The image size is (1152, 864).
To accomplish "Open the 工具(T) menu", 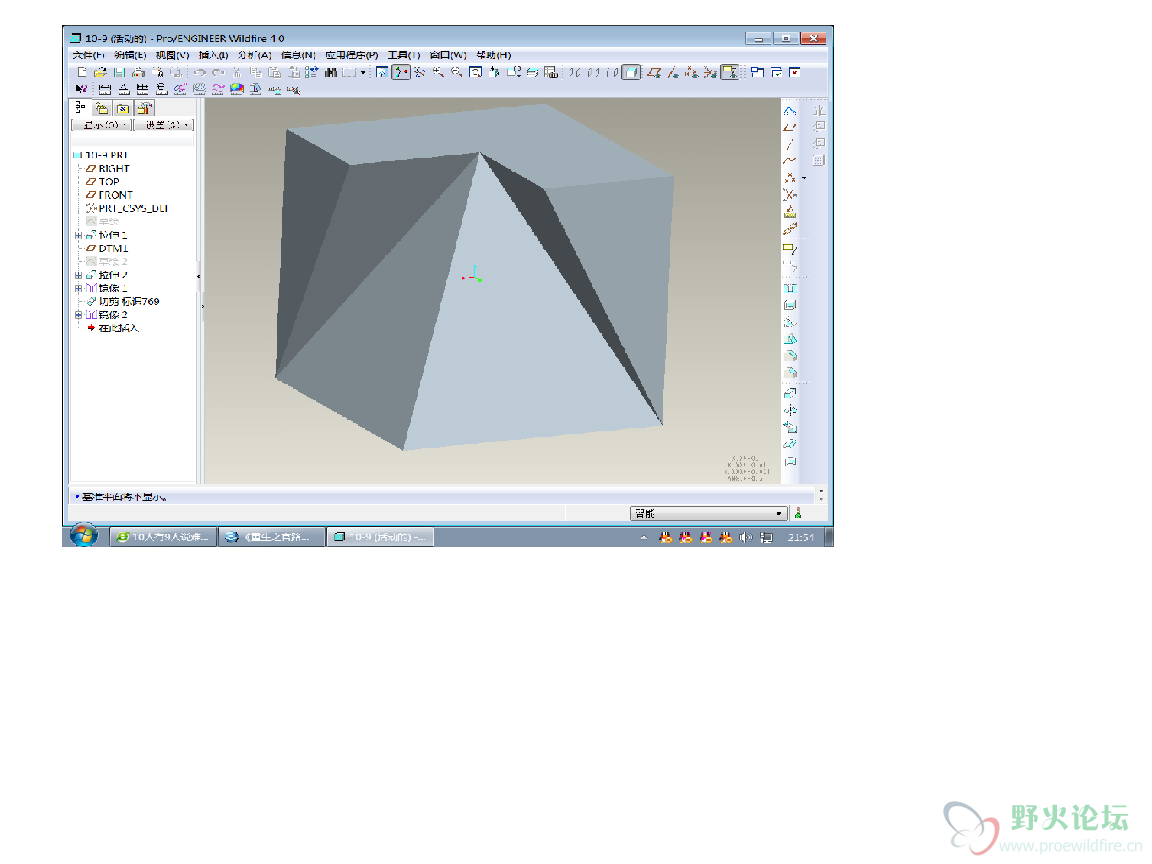I will tap(404, 55).
